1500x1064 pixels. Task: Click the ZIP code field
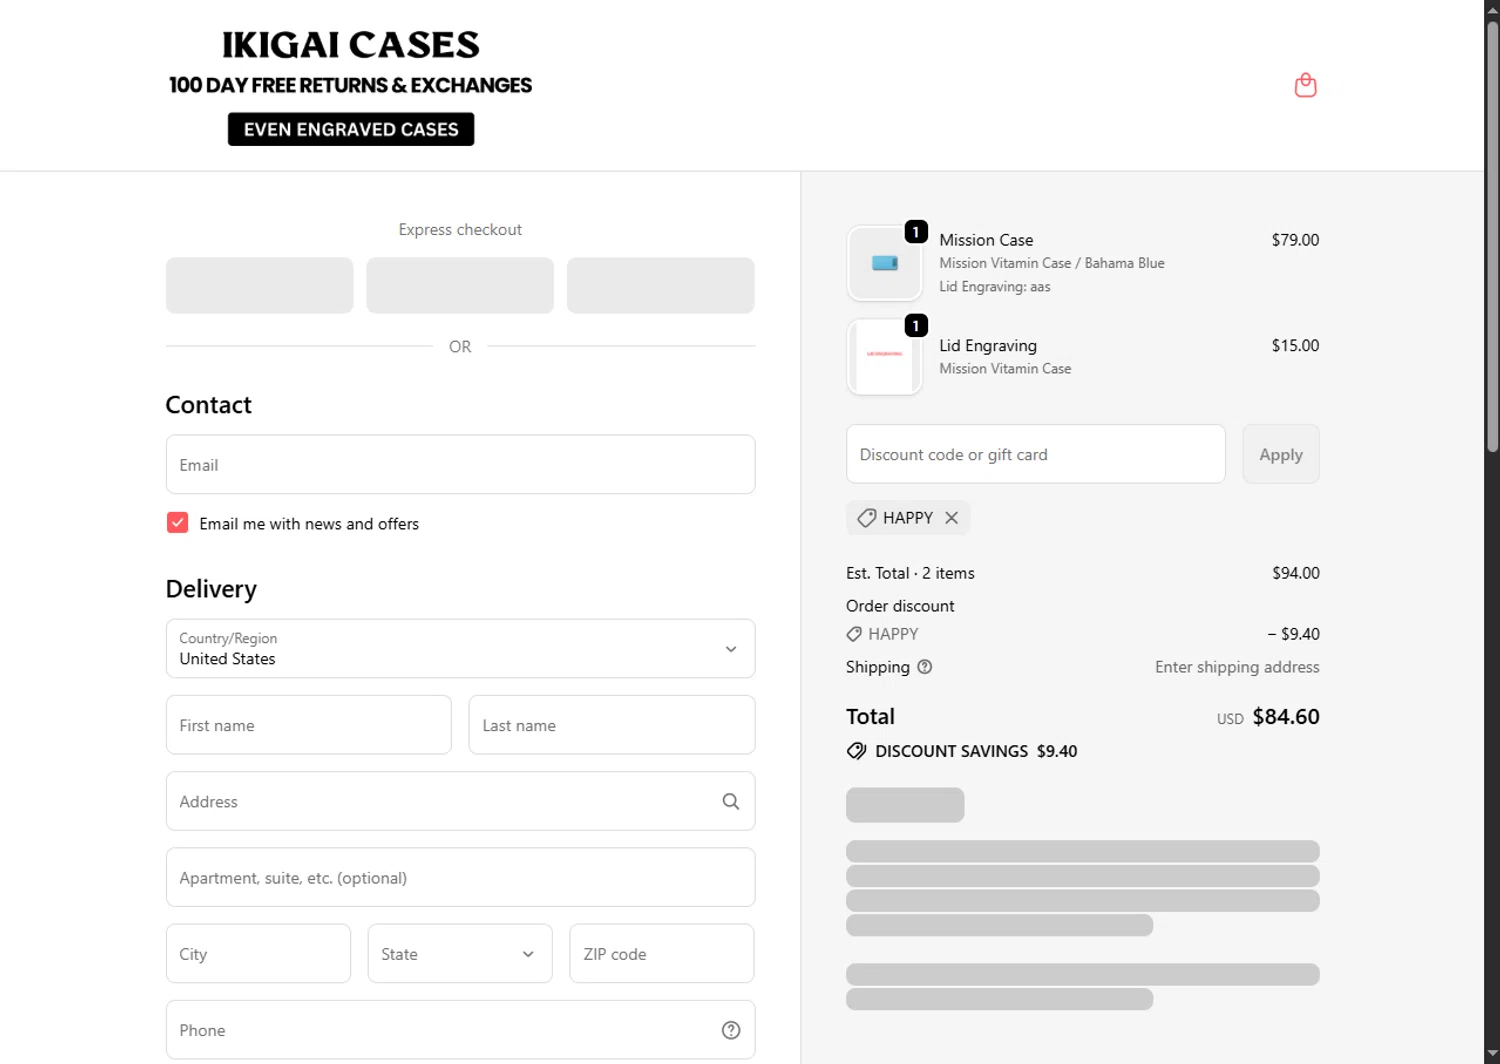pos(662,954)
